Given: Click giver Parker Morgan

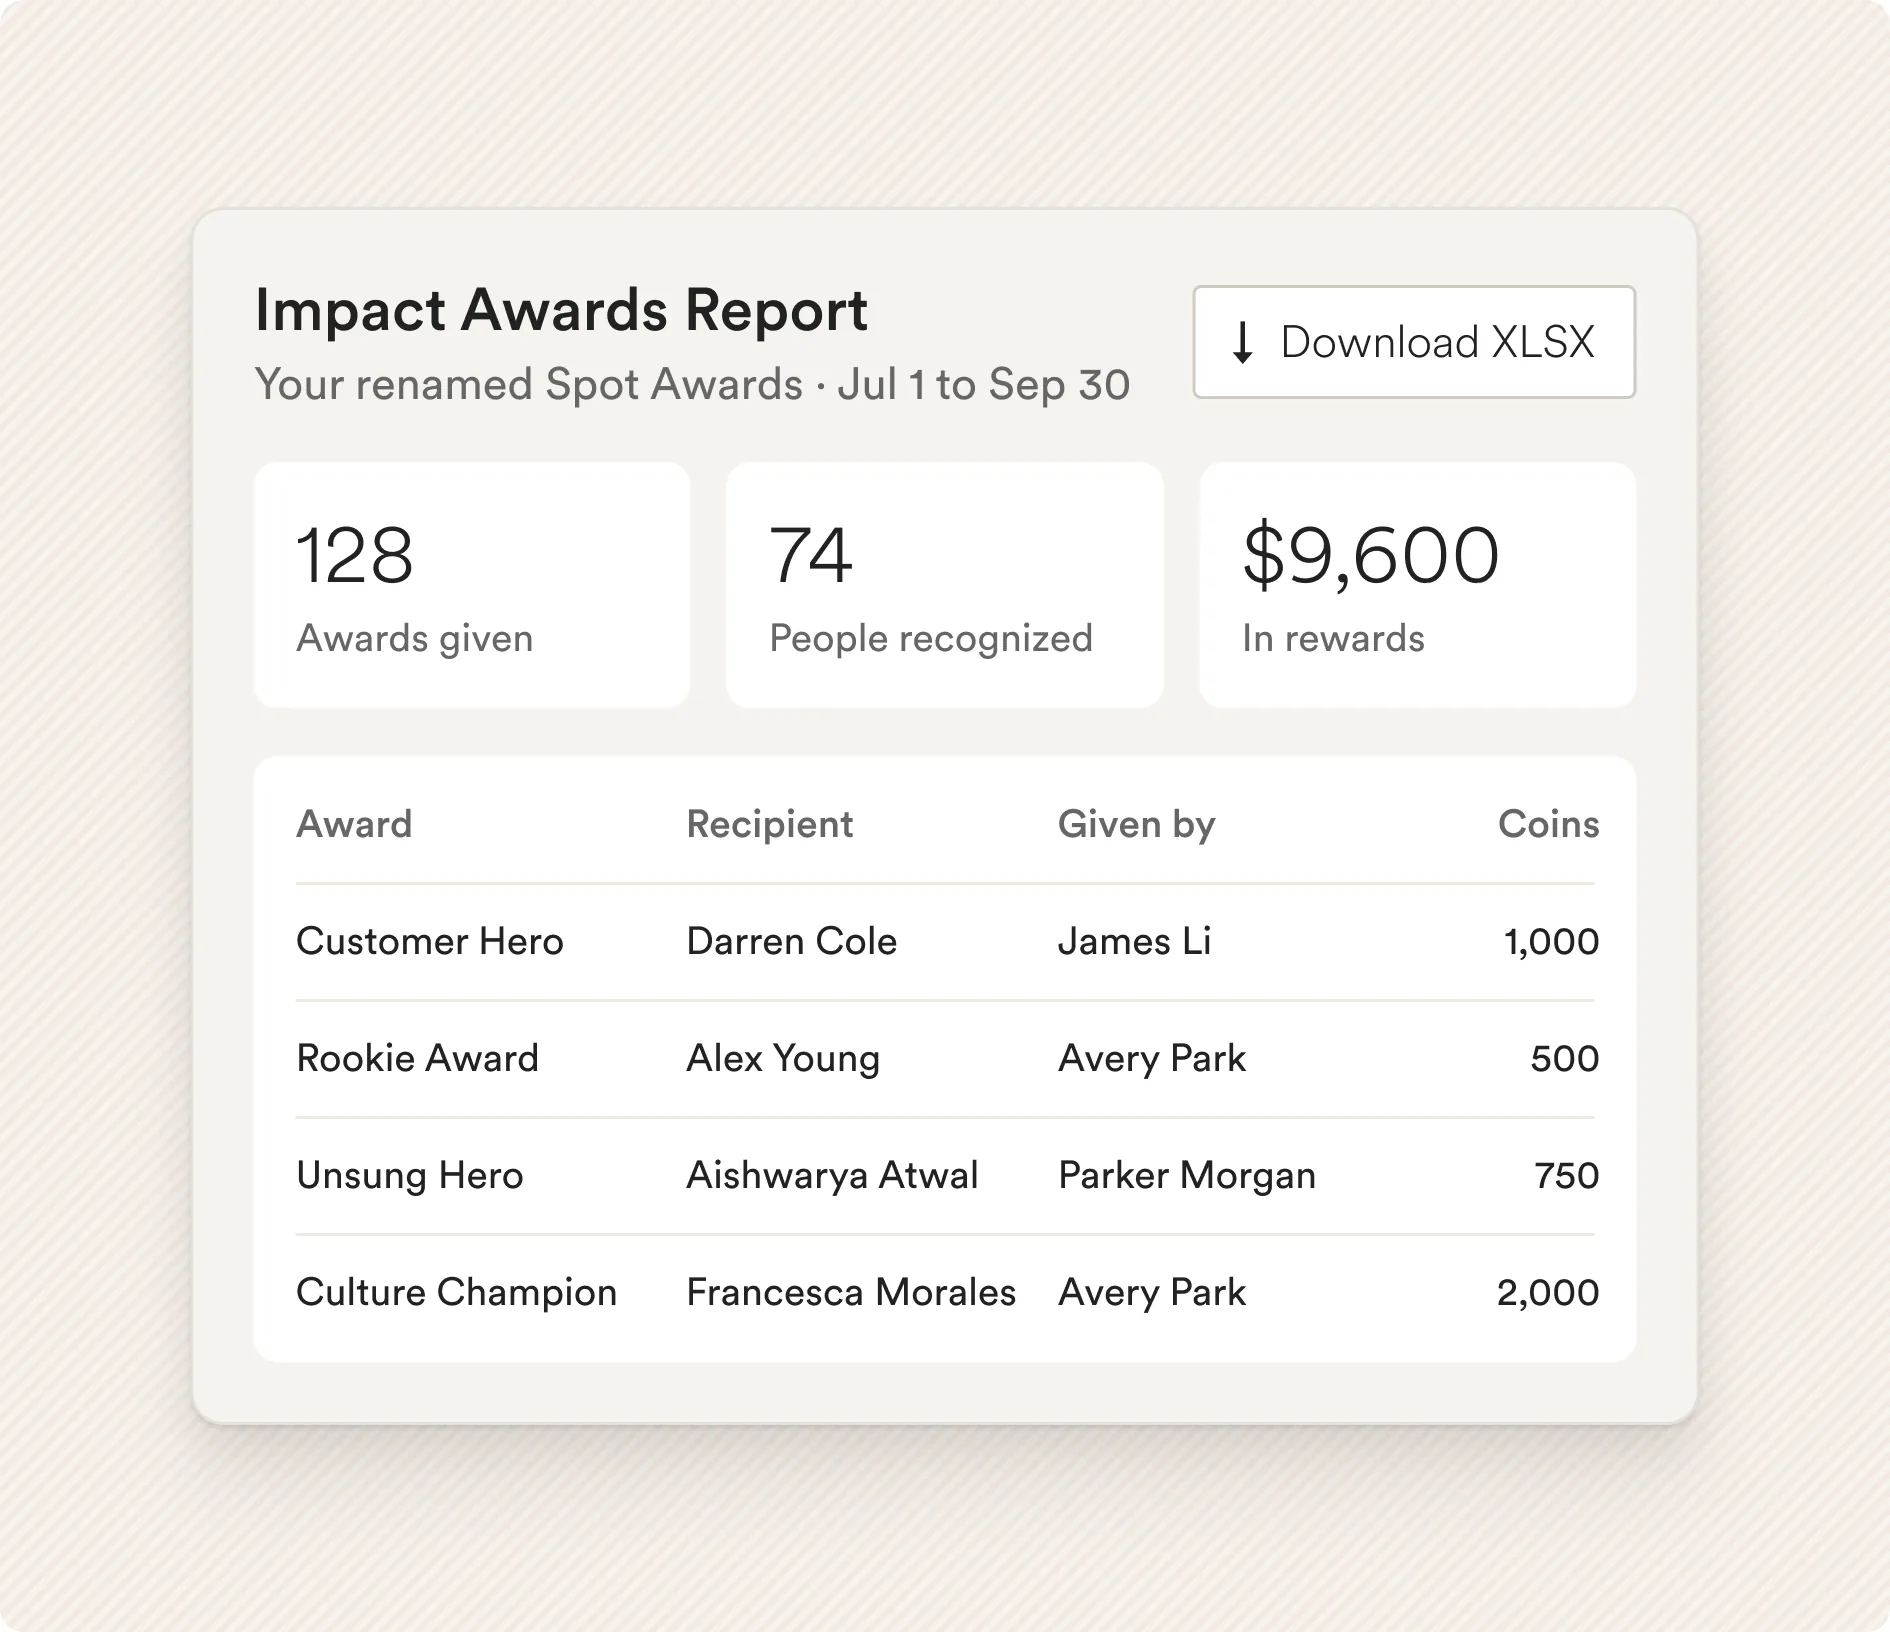Looking at the screenshot, I should (1187, 1175).
